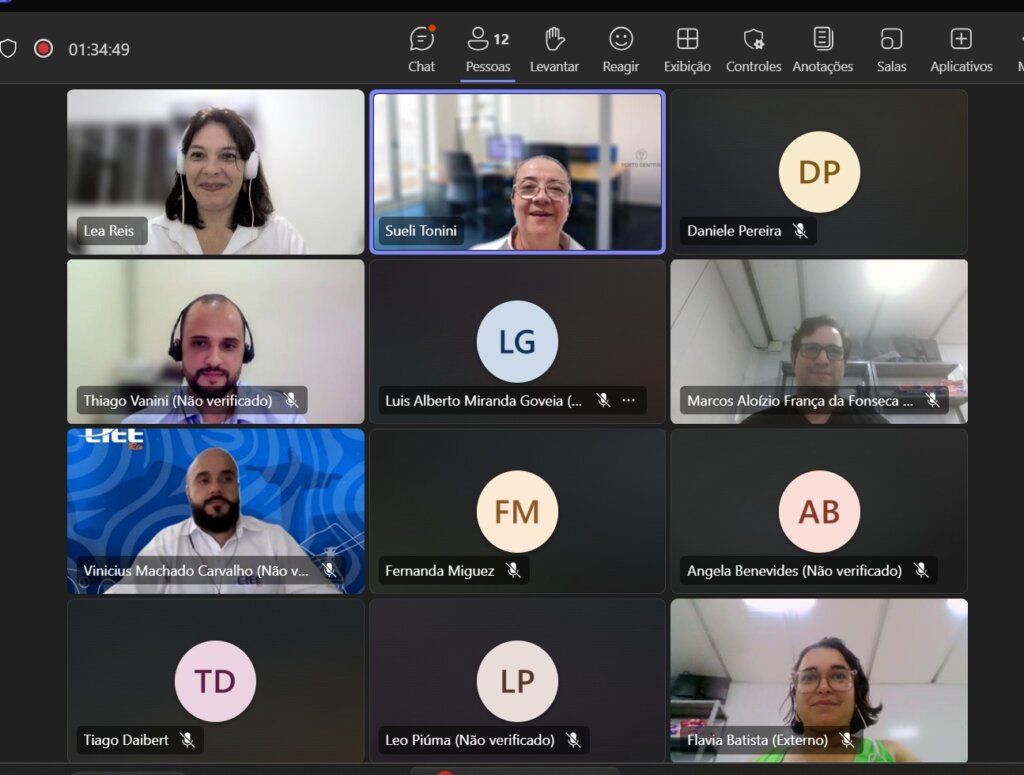Raise hand with Levantar button
This screenshot has width=1024, height=775.
click(x=554, y=49)
